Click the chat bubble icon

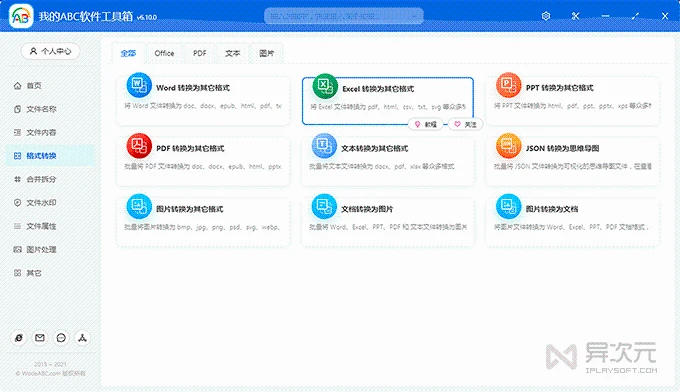point(61,338)
